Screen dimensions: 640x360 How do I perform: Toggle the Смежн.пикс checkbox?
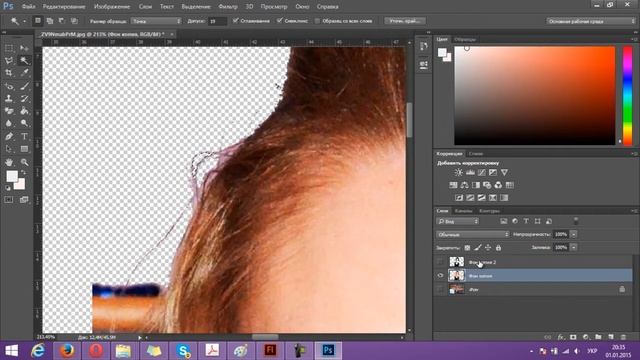(280, 20)
